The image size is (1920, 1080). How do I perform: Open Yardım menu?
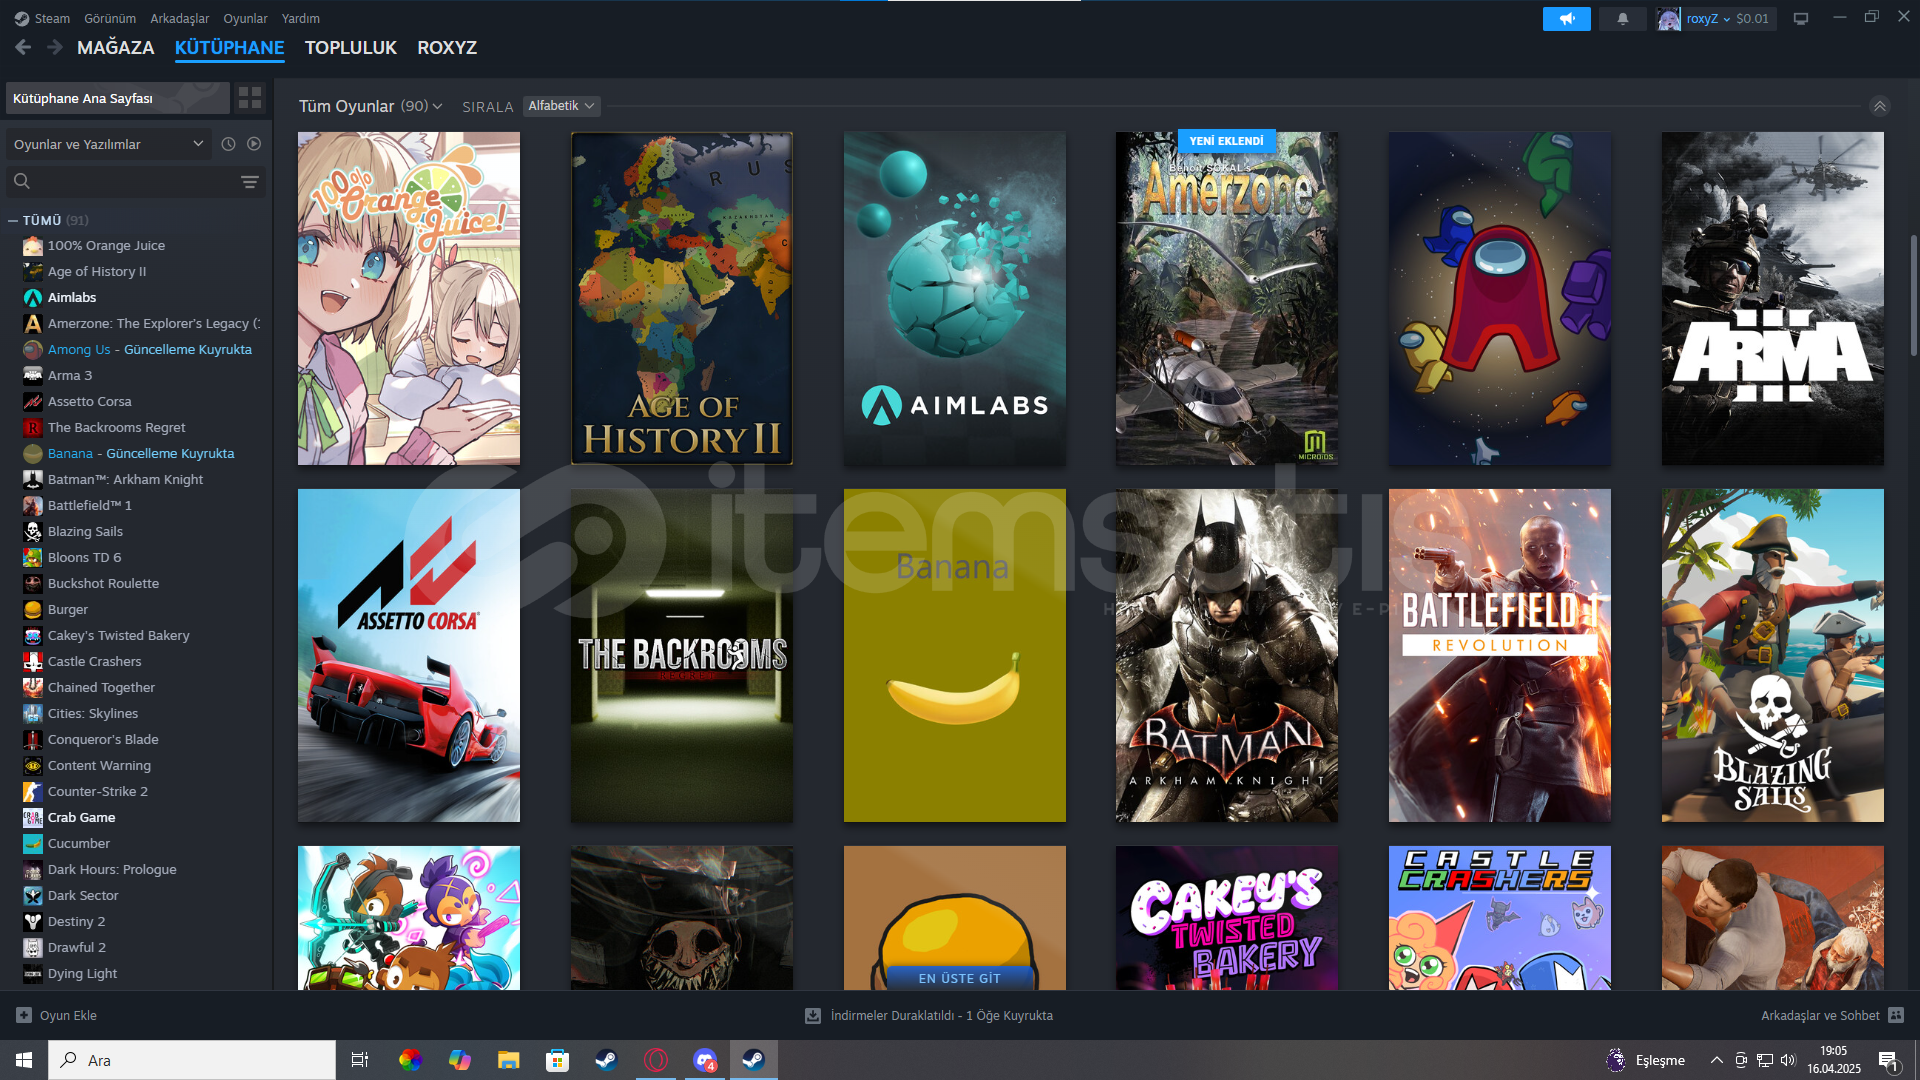pyautogui.click(x=301, y=18)
